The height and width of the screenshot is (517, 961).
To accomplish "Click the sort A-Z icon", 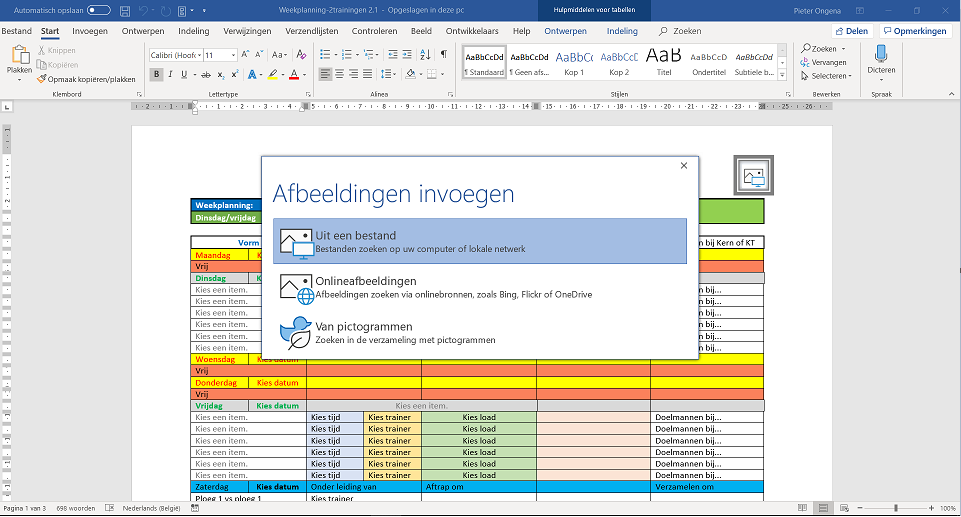I will (425, 55).
